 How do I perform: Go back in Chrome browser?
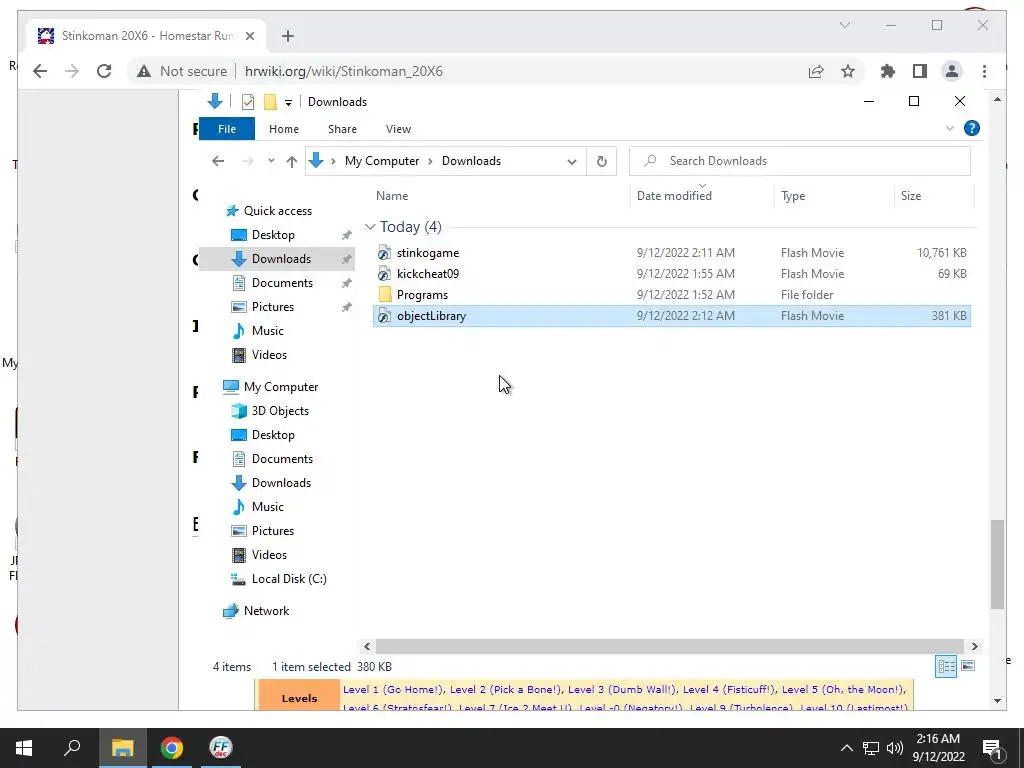click(x=40, y=71)
